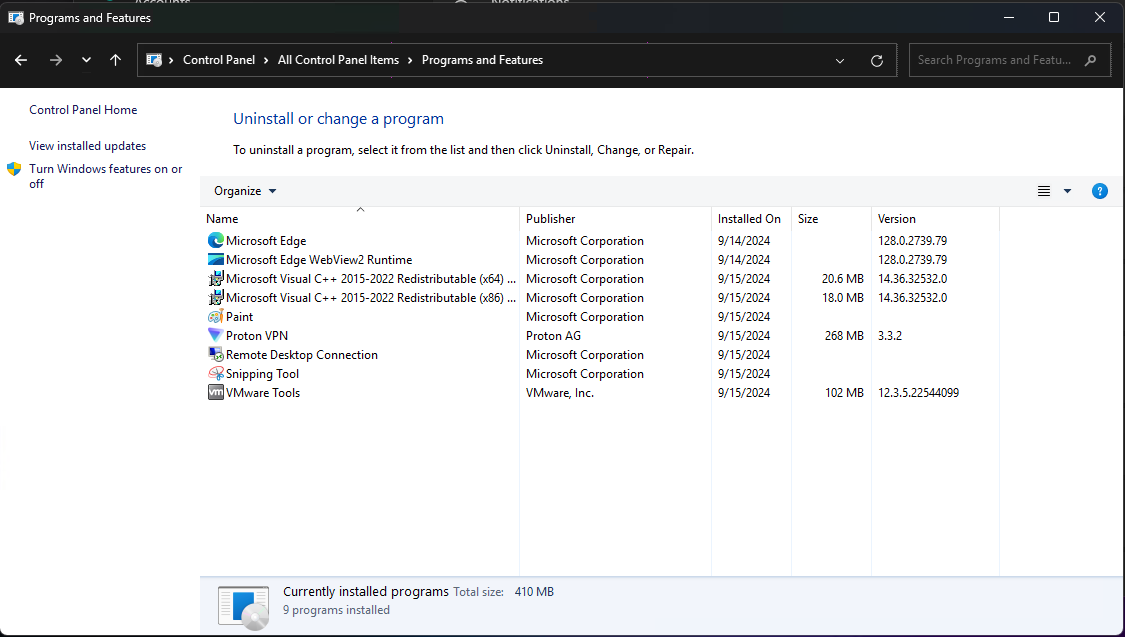Click Programs and Features breadcrumb
Screen dimensions: 1125x637
tap(482, 60)
